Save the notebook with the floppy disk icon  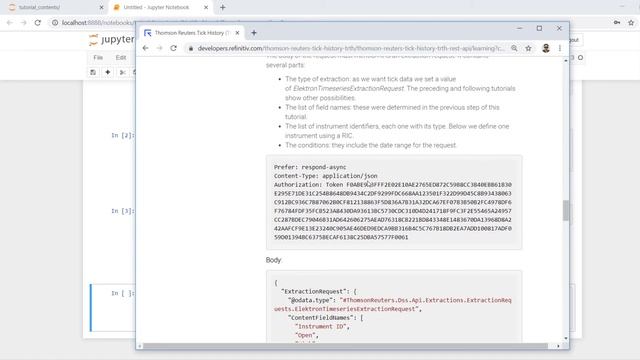pos(93,72)
